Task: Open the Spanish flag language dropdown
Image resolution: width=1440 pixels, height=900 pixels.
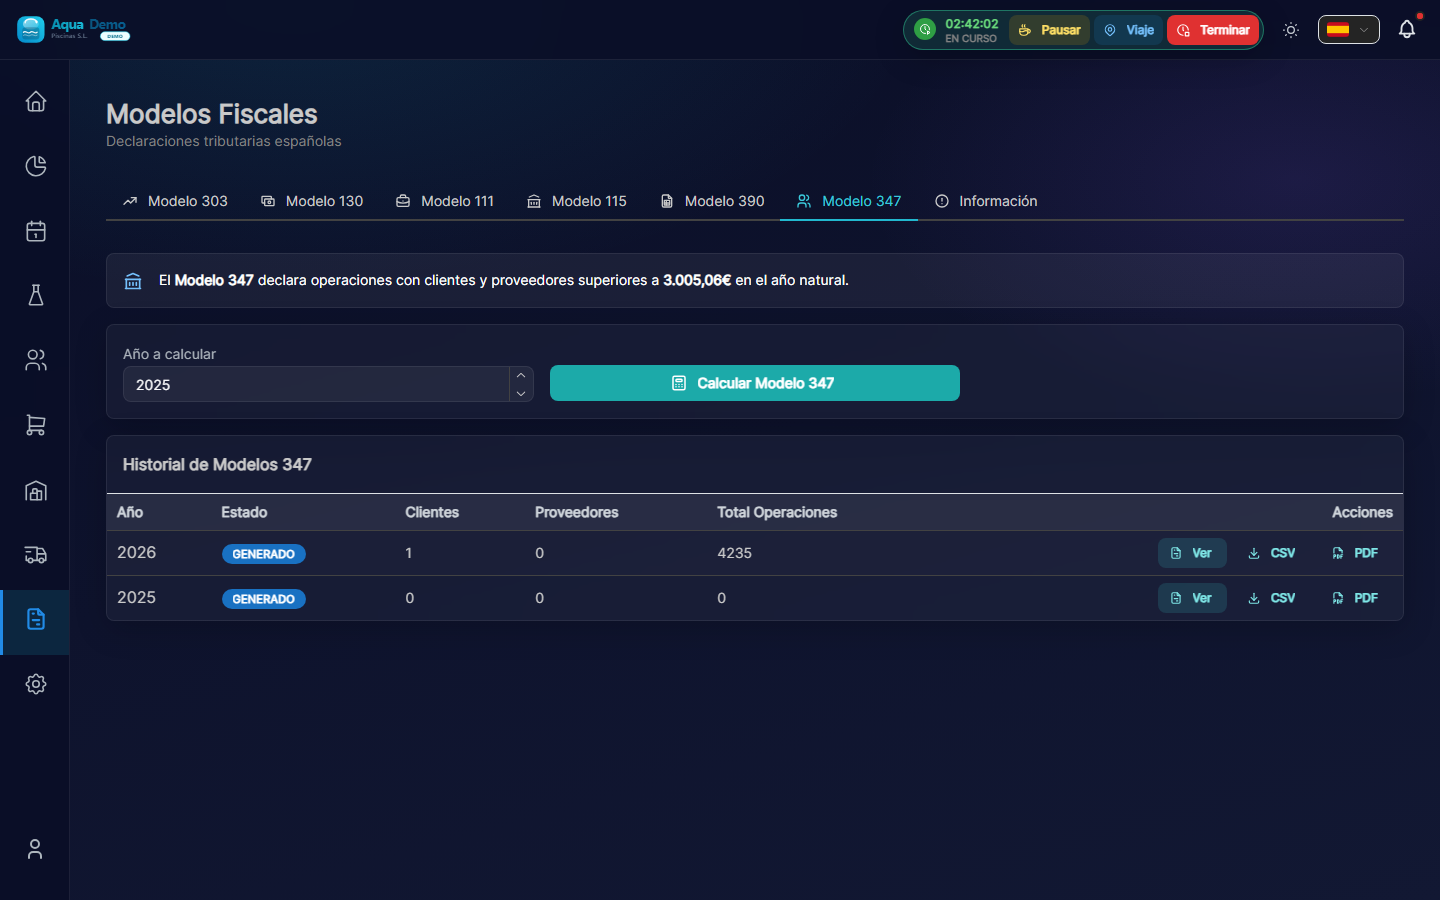Action: coord(1348,30)
